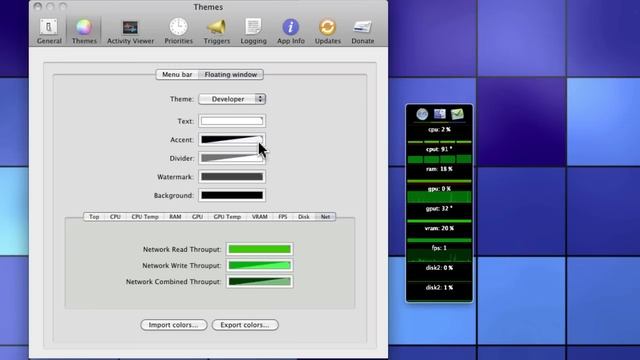The width and height of the screenshot is (640, 360).
Task: Click the ram: 18 % reading
Action: point(439,169)
